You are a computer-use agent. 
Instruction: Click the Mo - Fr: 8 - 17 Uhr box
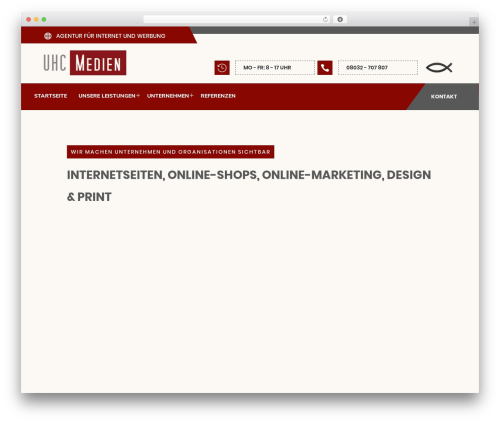coord(275,68)
